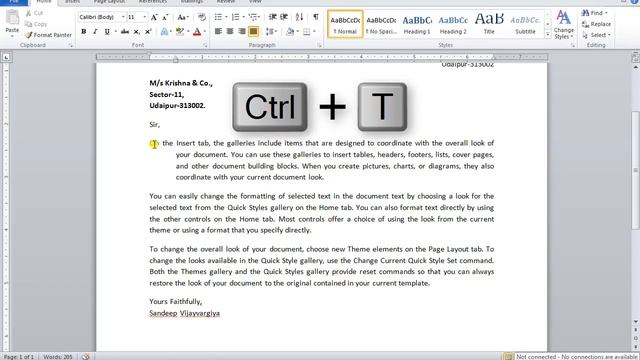Click the Paste clipboard icon
Screen dimensions: 640x360
click(12, 18)
